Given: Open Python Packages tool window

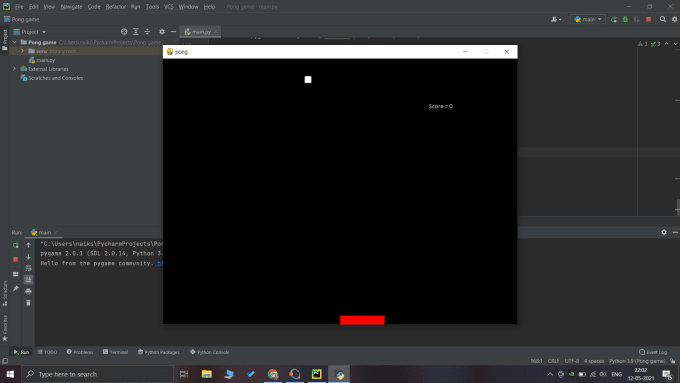Looking at the screenshot, I should (x=159, y=352).
